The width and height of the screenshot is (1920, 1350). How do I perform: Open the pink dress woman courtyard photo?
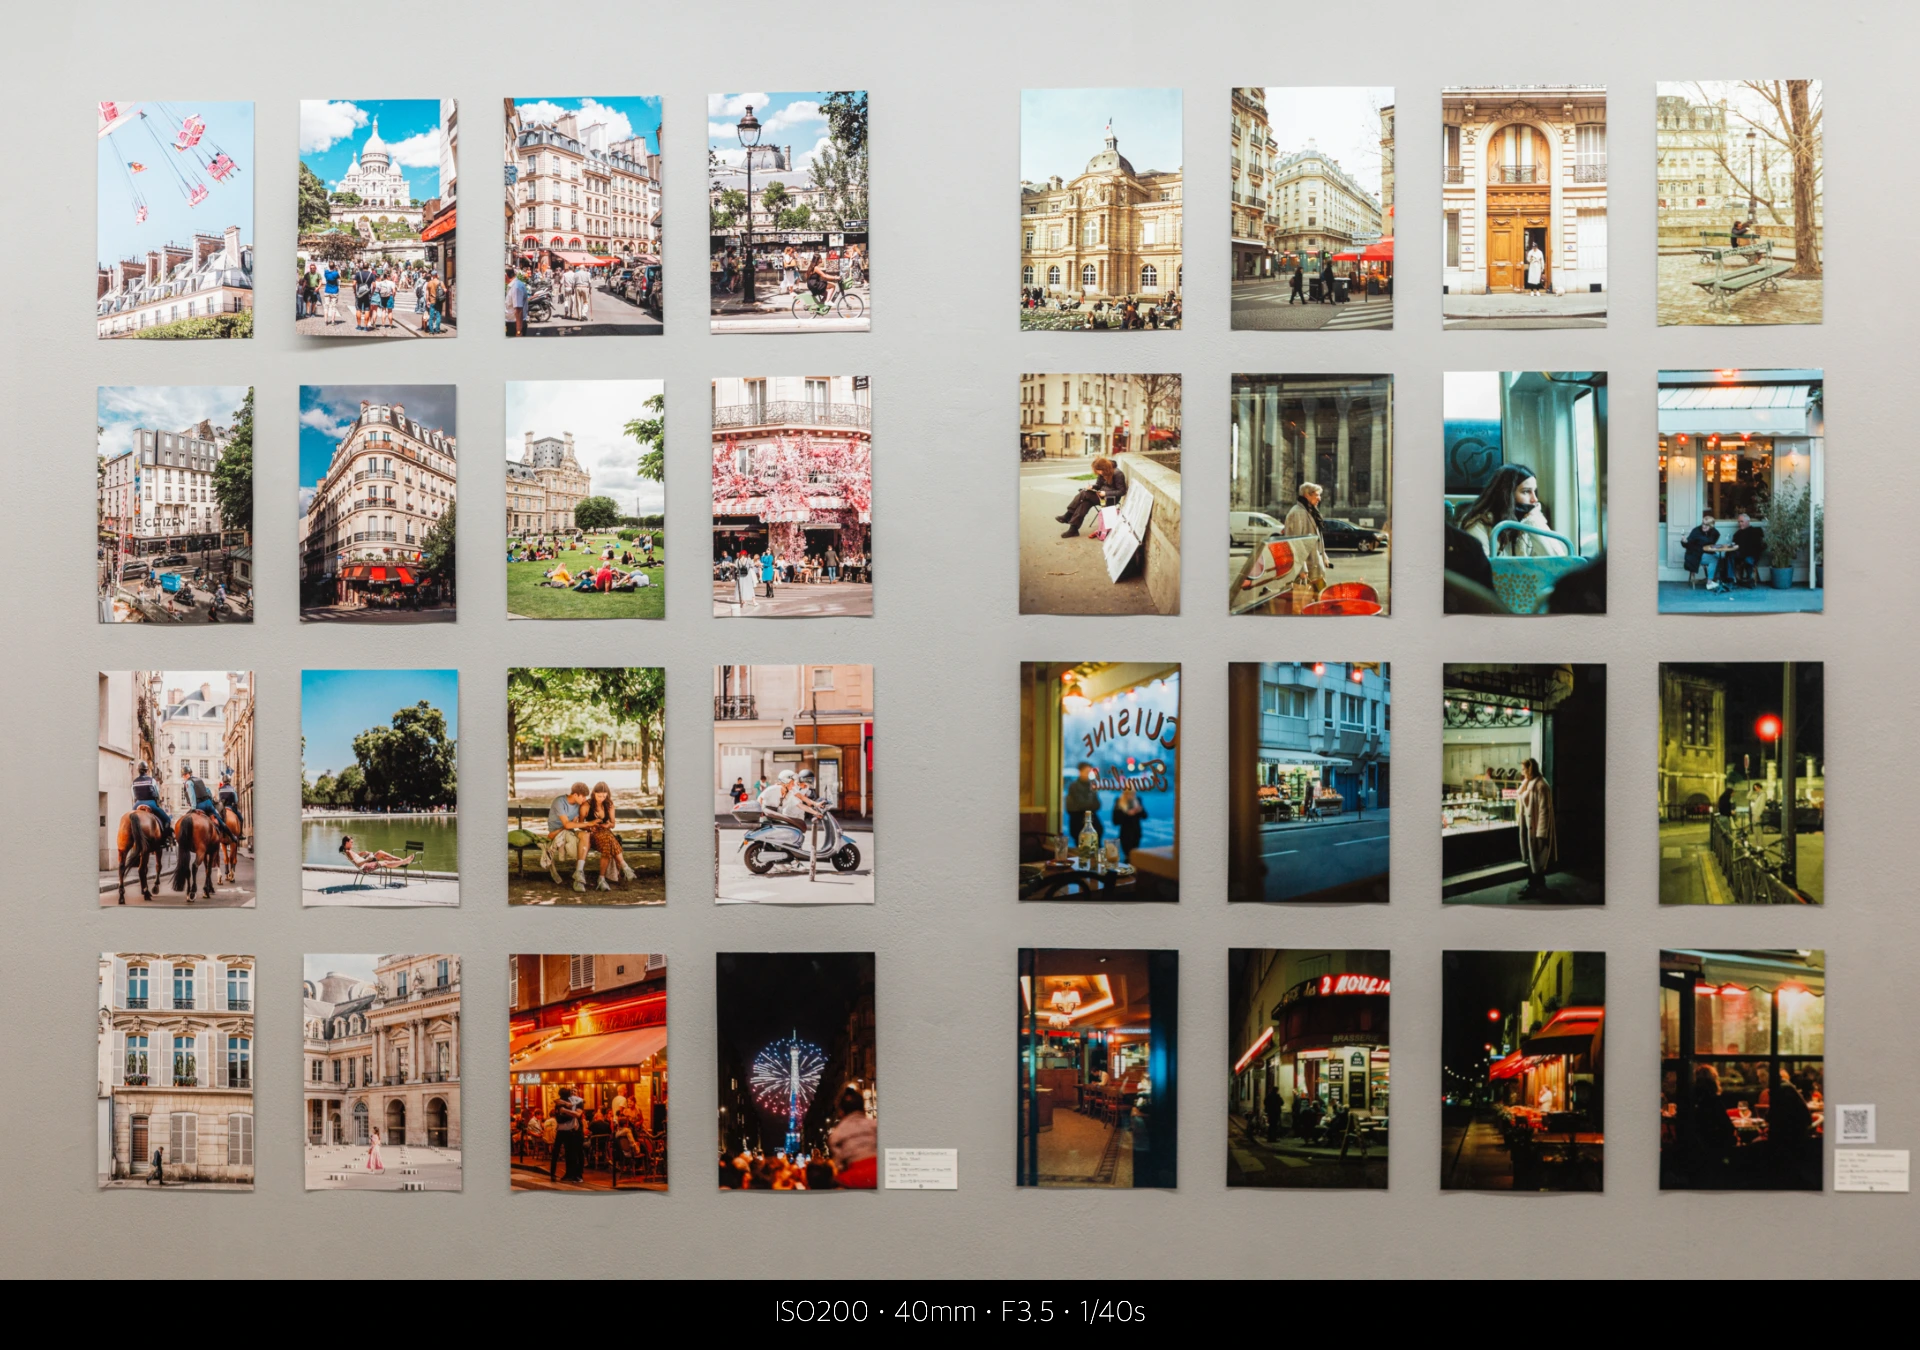(x=382, y=1072)
